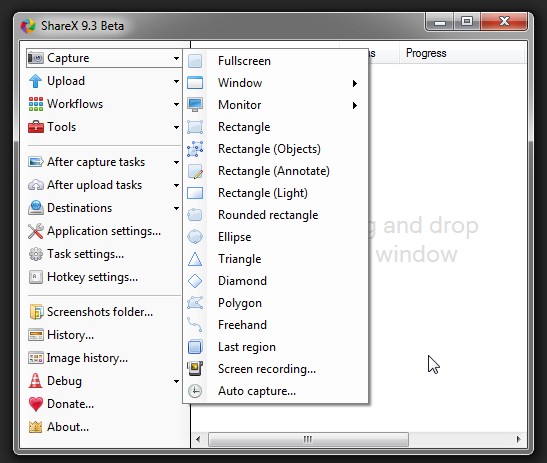The width and height of the screenshot is (547, 463).
Task: Click the Hotkey settings key icon
Action: coord(36,277)
